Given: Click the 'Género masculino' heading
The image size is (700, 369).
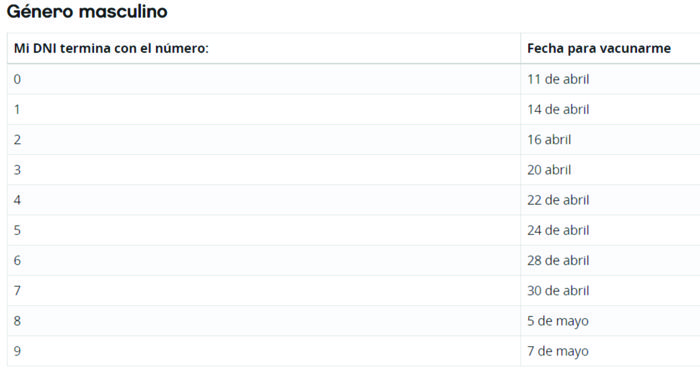Looking at the screenshot, I should pos(87,11).
